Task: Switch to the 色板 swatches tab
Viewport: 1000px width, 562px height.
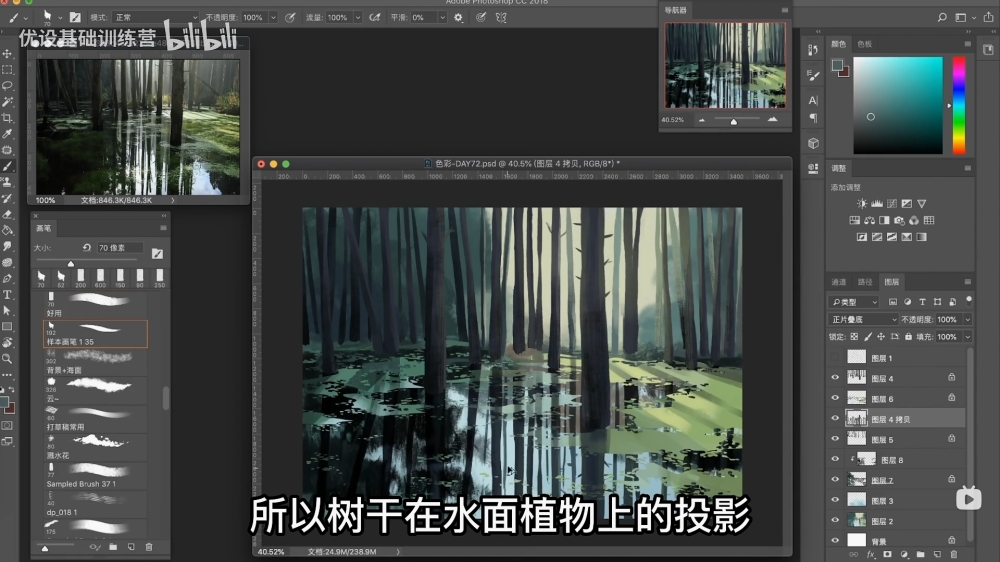Action: (x=865, y=44)
